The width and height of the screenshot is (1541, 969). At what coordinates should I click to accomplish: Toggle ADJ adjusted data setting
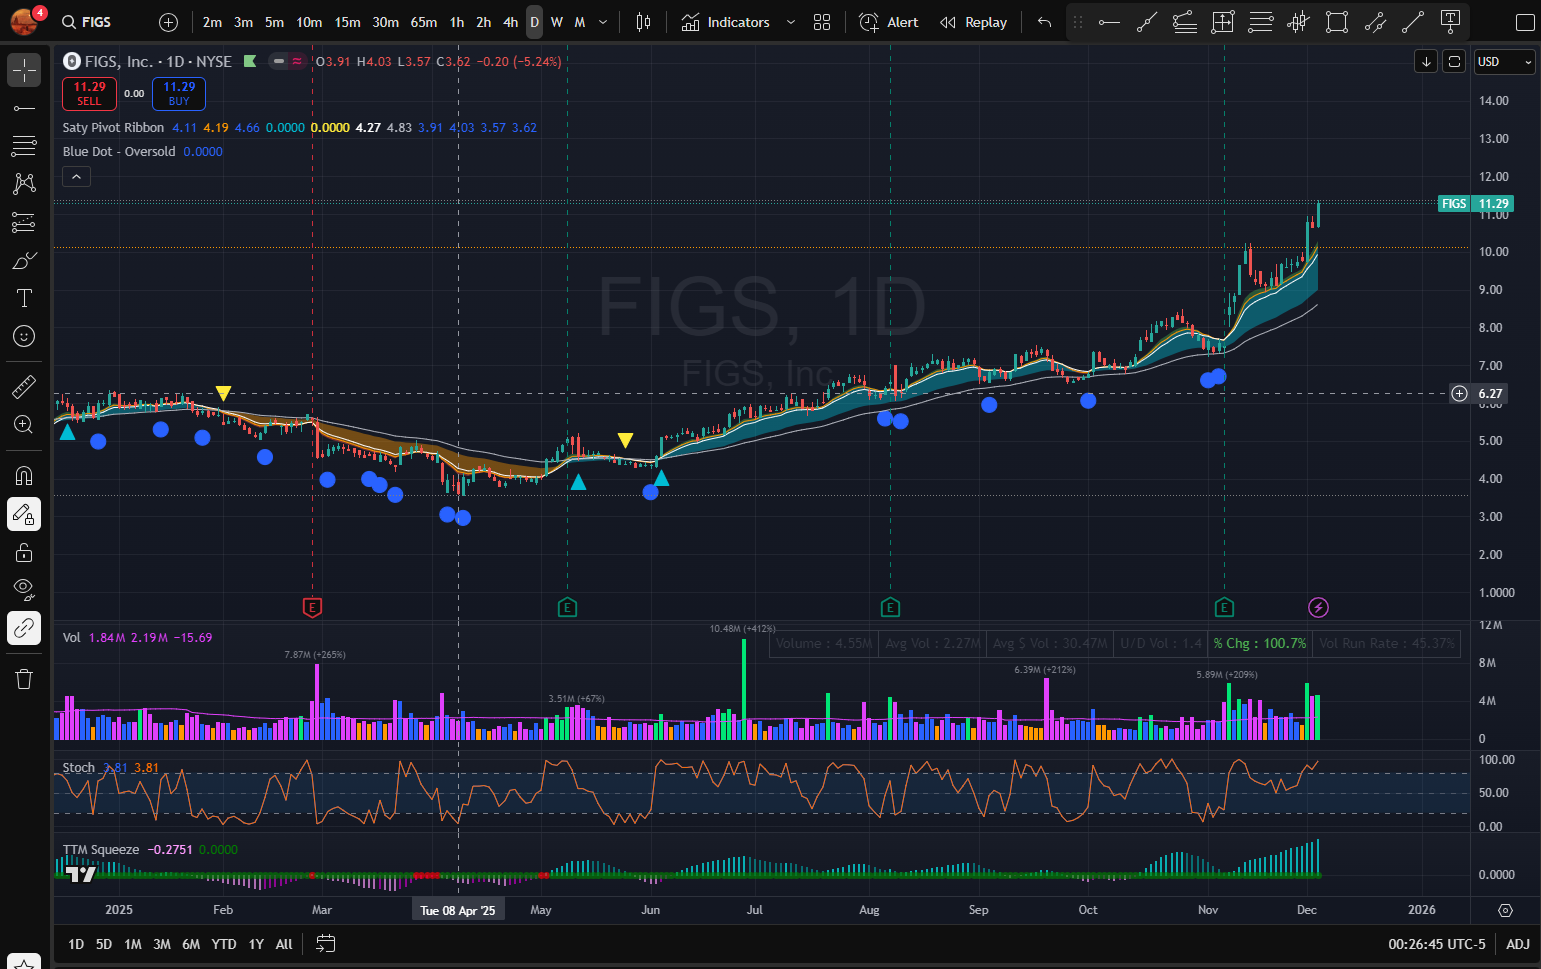[1518, 944]
